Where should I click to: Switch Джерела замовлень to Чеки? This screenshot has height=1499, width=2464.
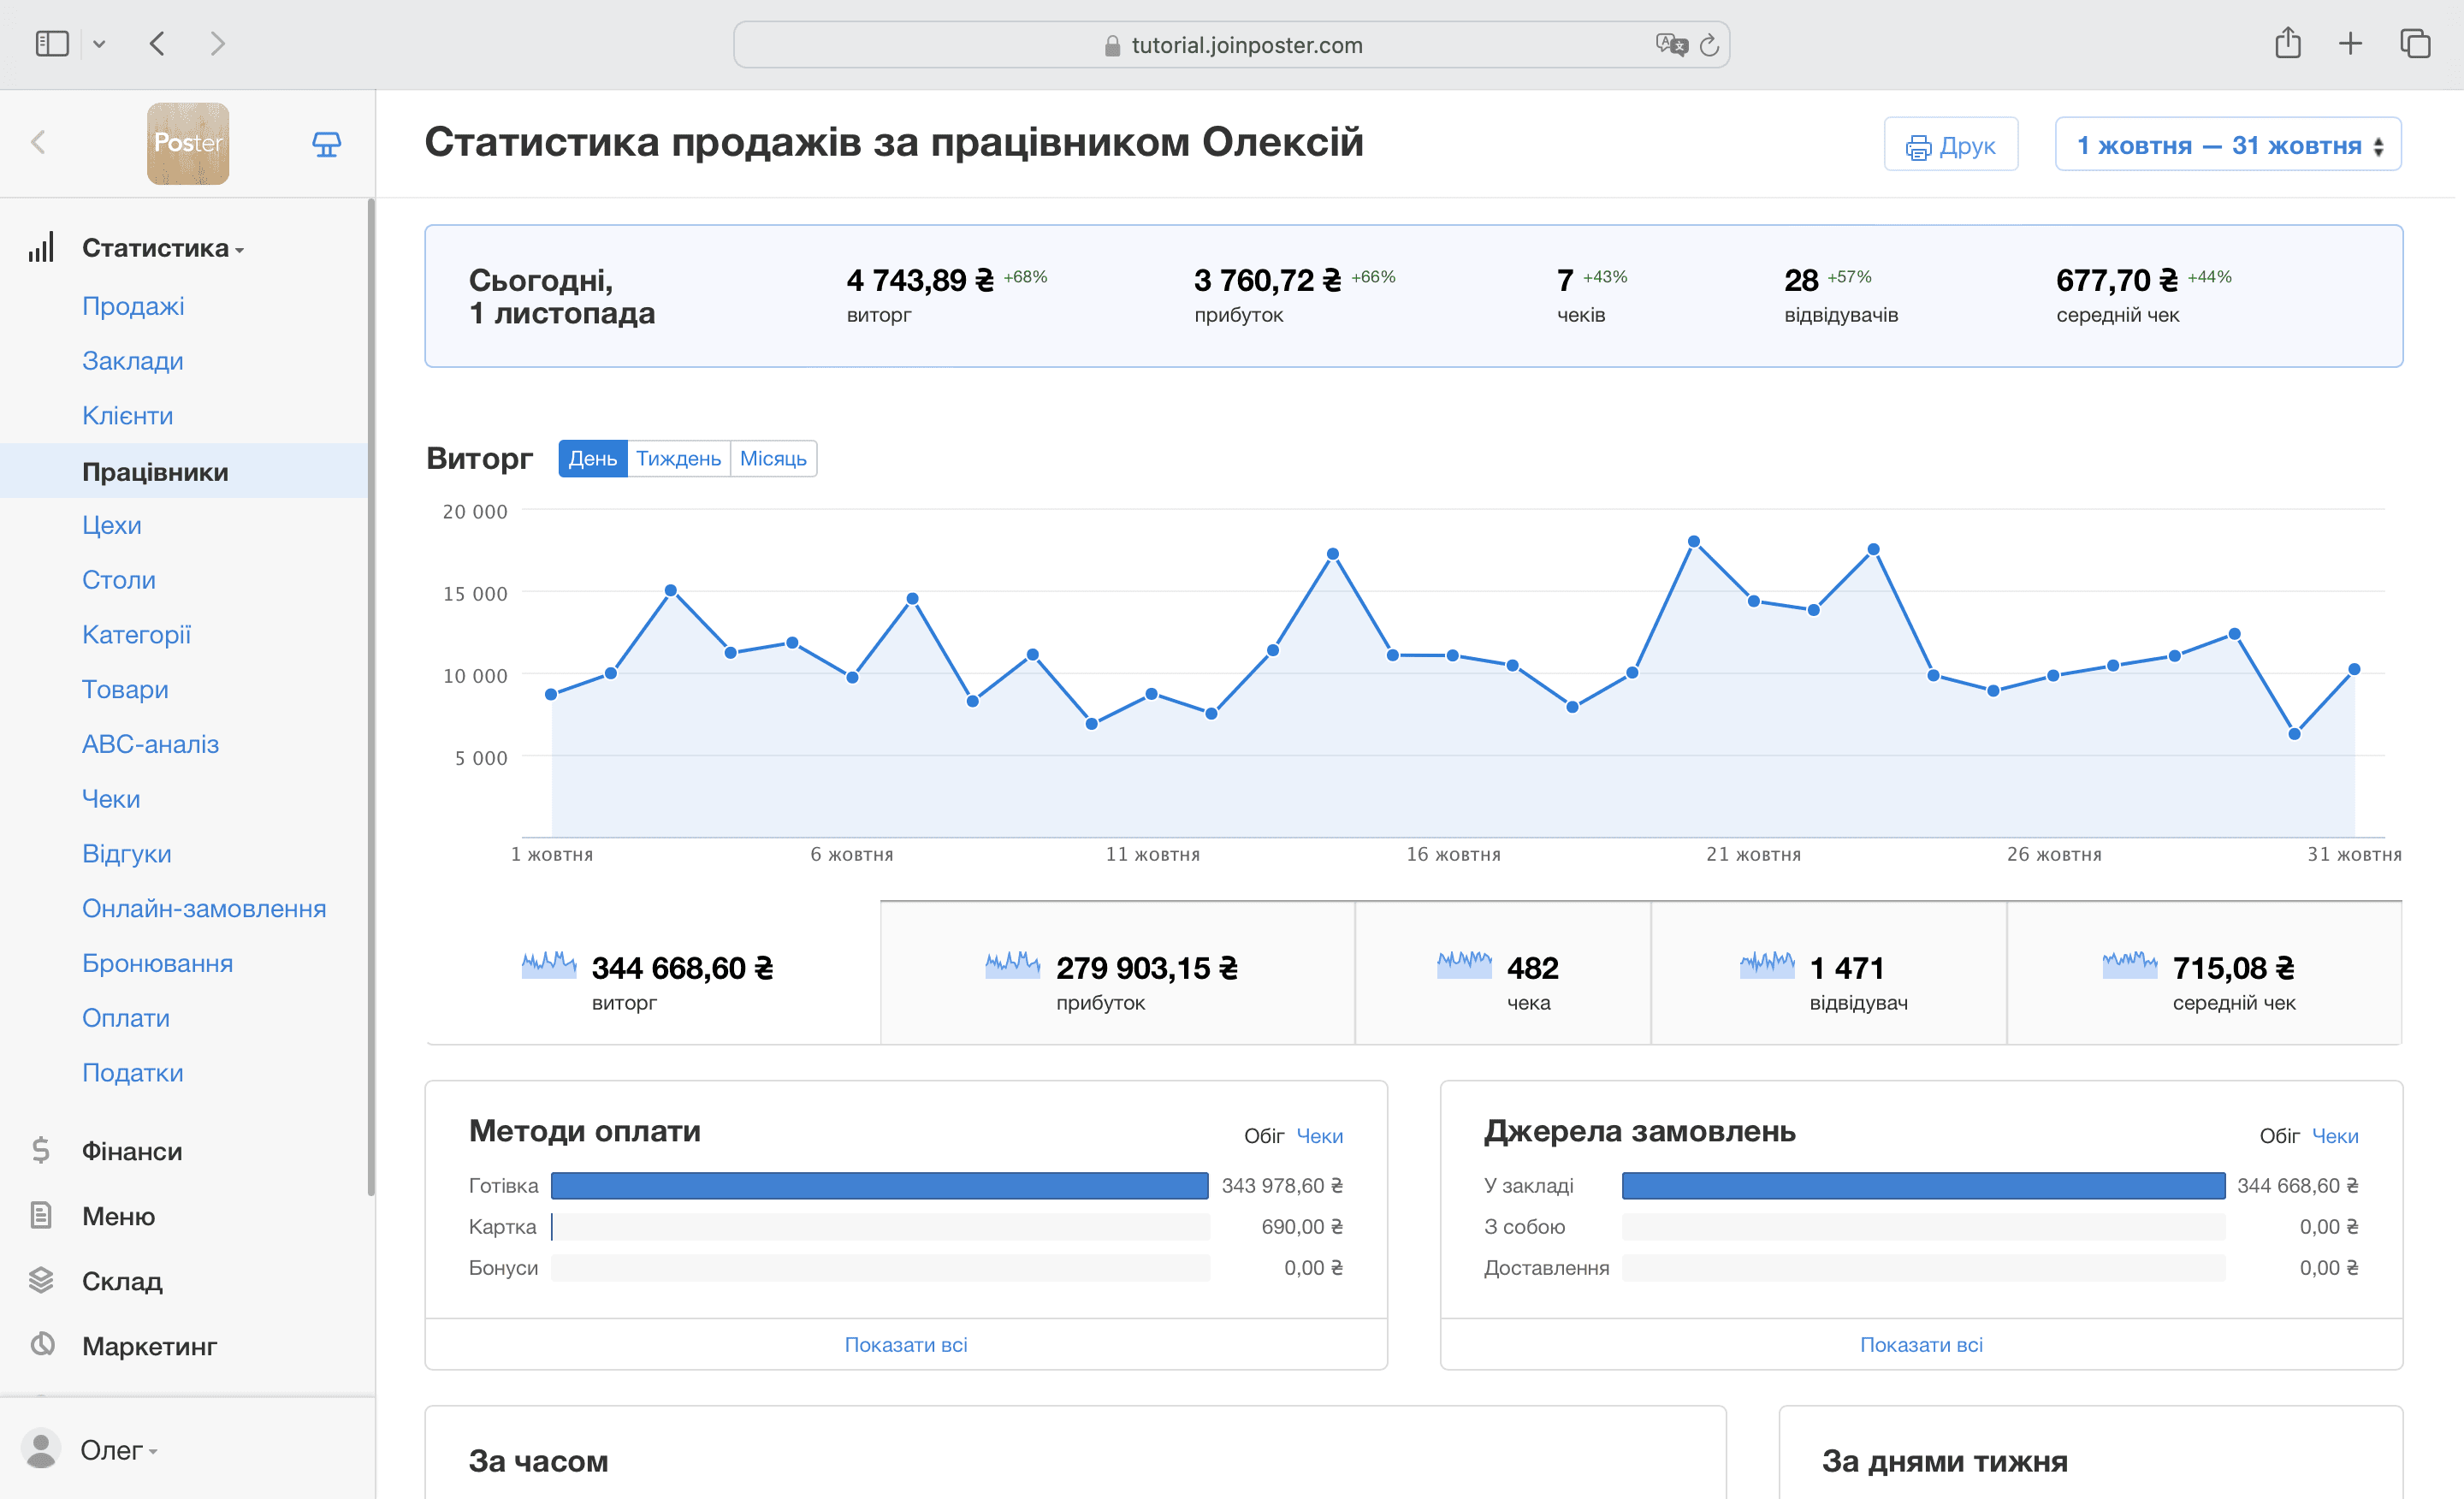(x=2335, y=1136)
